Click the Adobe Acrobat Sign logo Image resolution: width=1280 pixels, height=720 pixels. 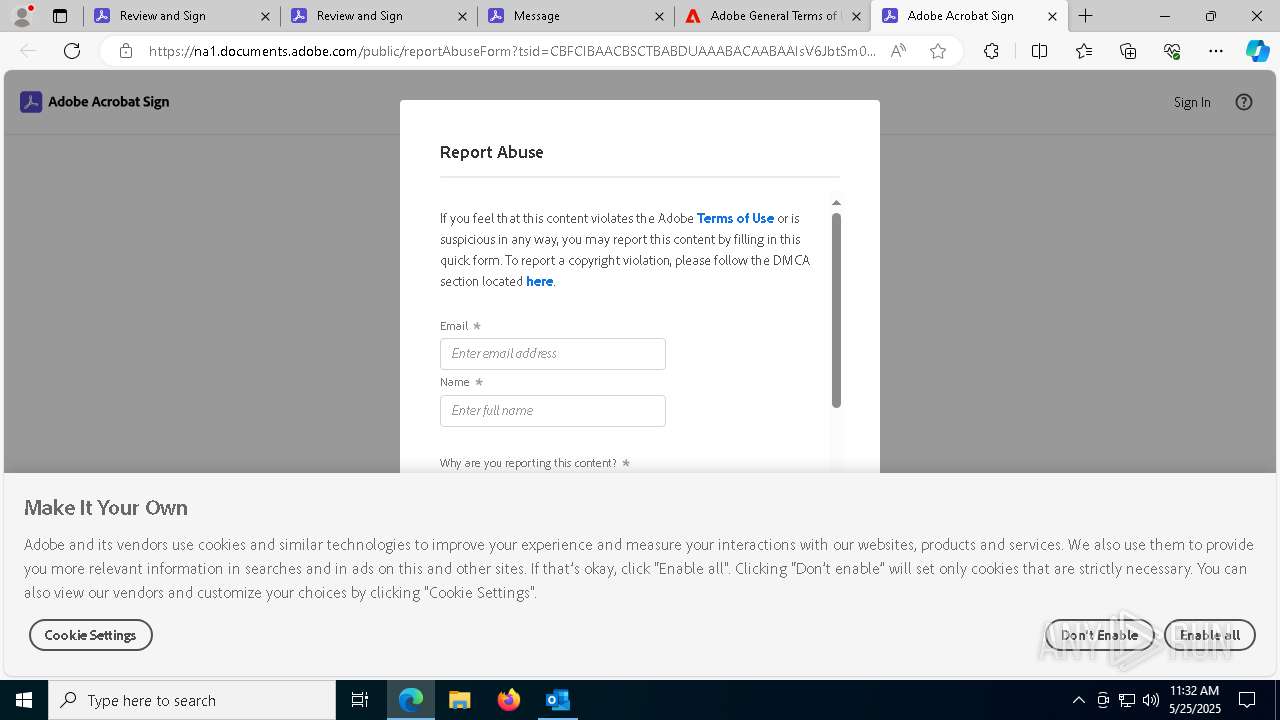95,102
